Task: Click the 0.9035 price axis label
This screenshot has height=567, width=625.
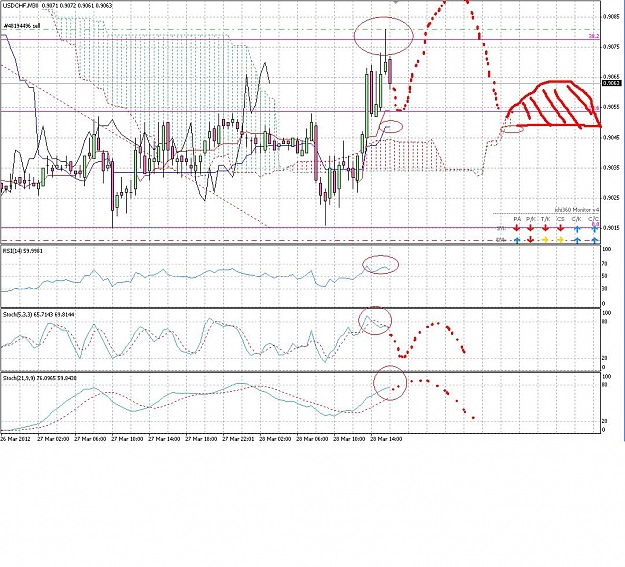Action: click(x=611, y=167)
